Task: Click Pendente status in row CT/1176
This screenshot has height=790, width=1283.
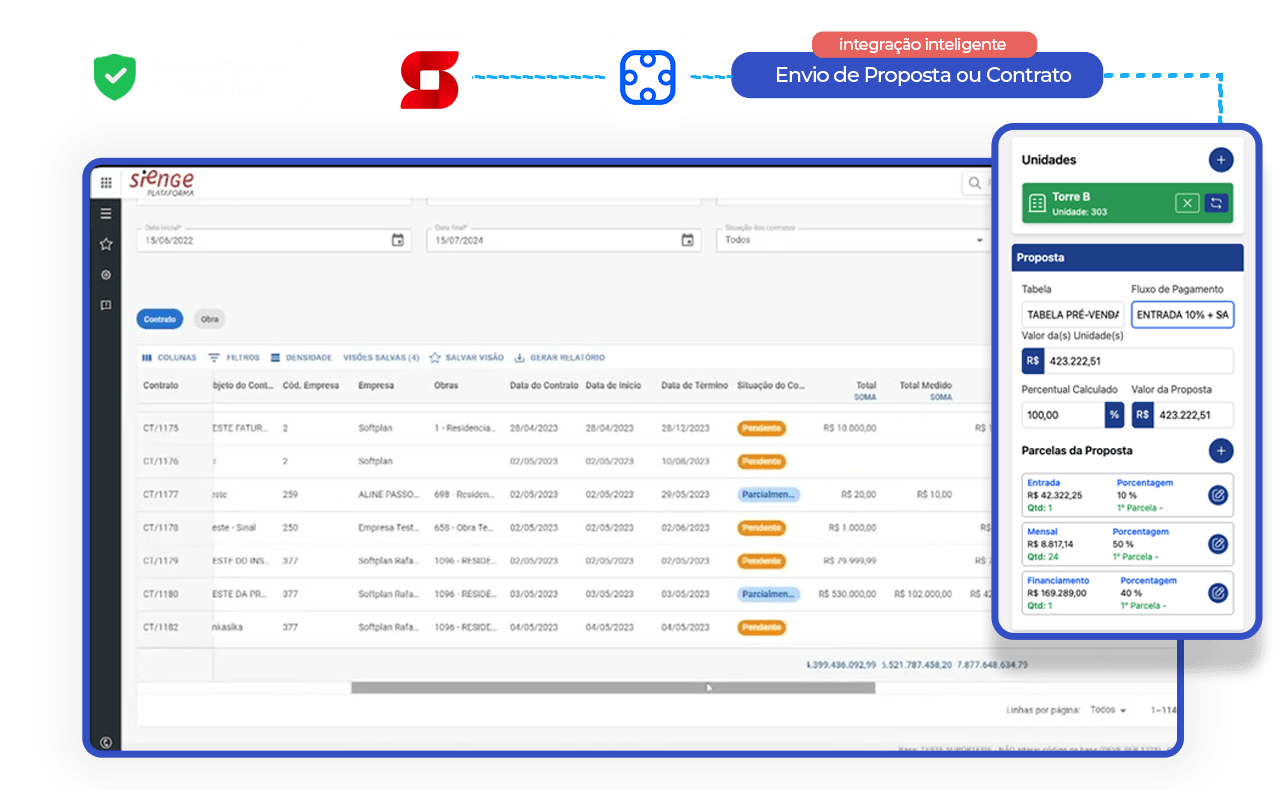Action: coord(762,462)
